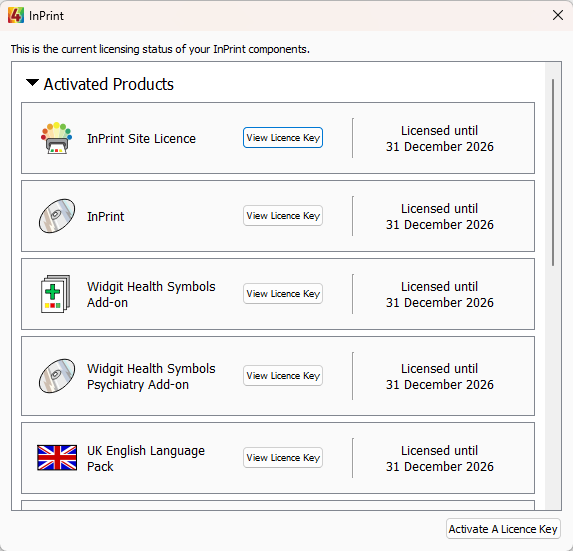Click the InPrint Site Licence printer icon
The image size is (573, 551).
56,138
